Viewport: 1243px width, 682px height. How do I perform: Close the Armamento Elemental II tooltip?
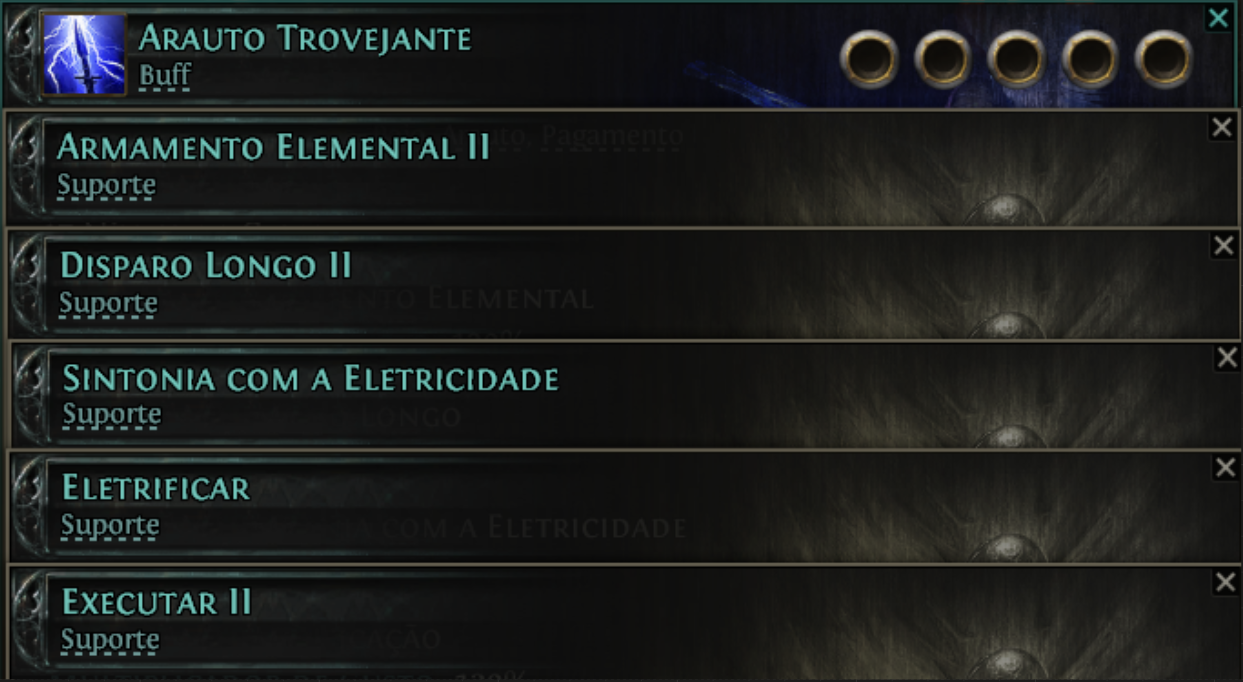click(x=1222, y=127)
